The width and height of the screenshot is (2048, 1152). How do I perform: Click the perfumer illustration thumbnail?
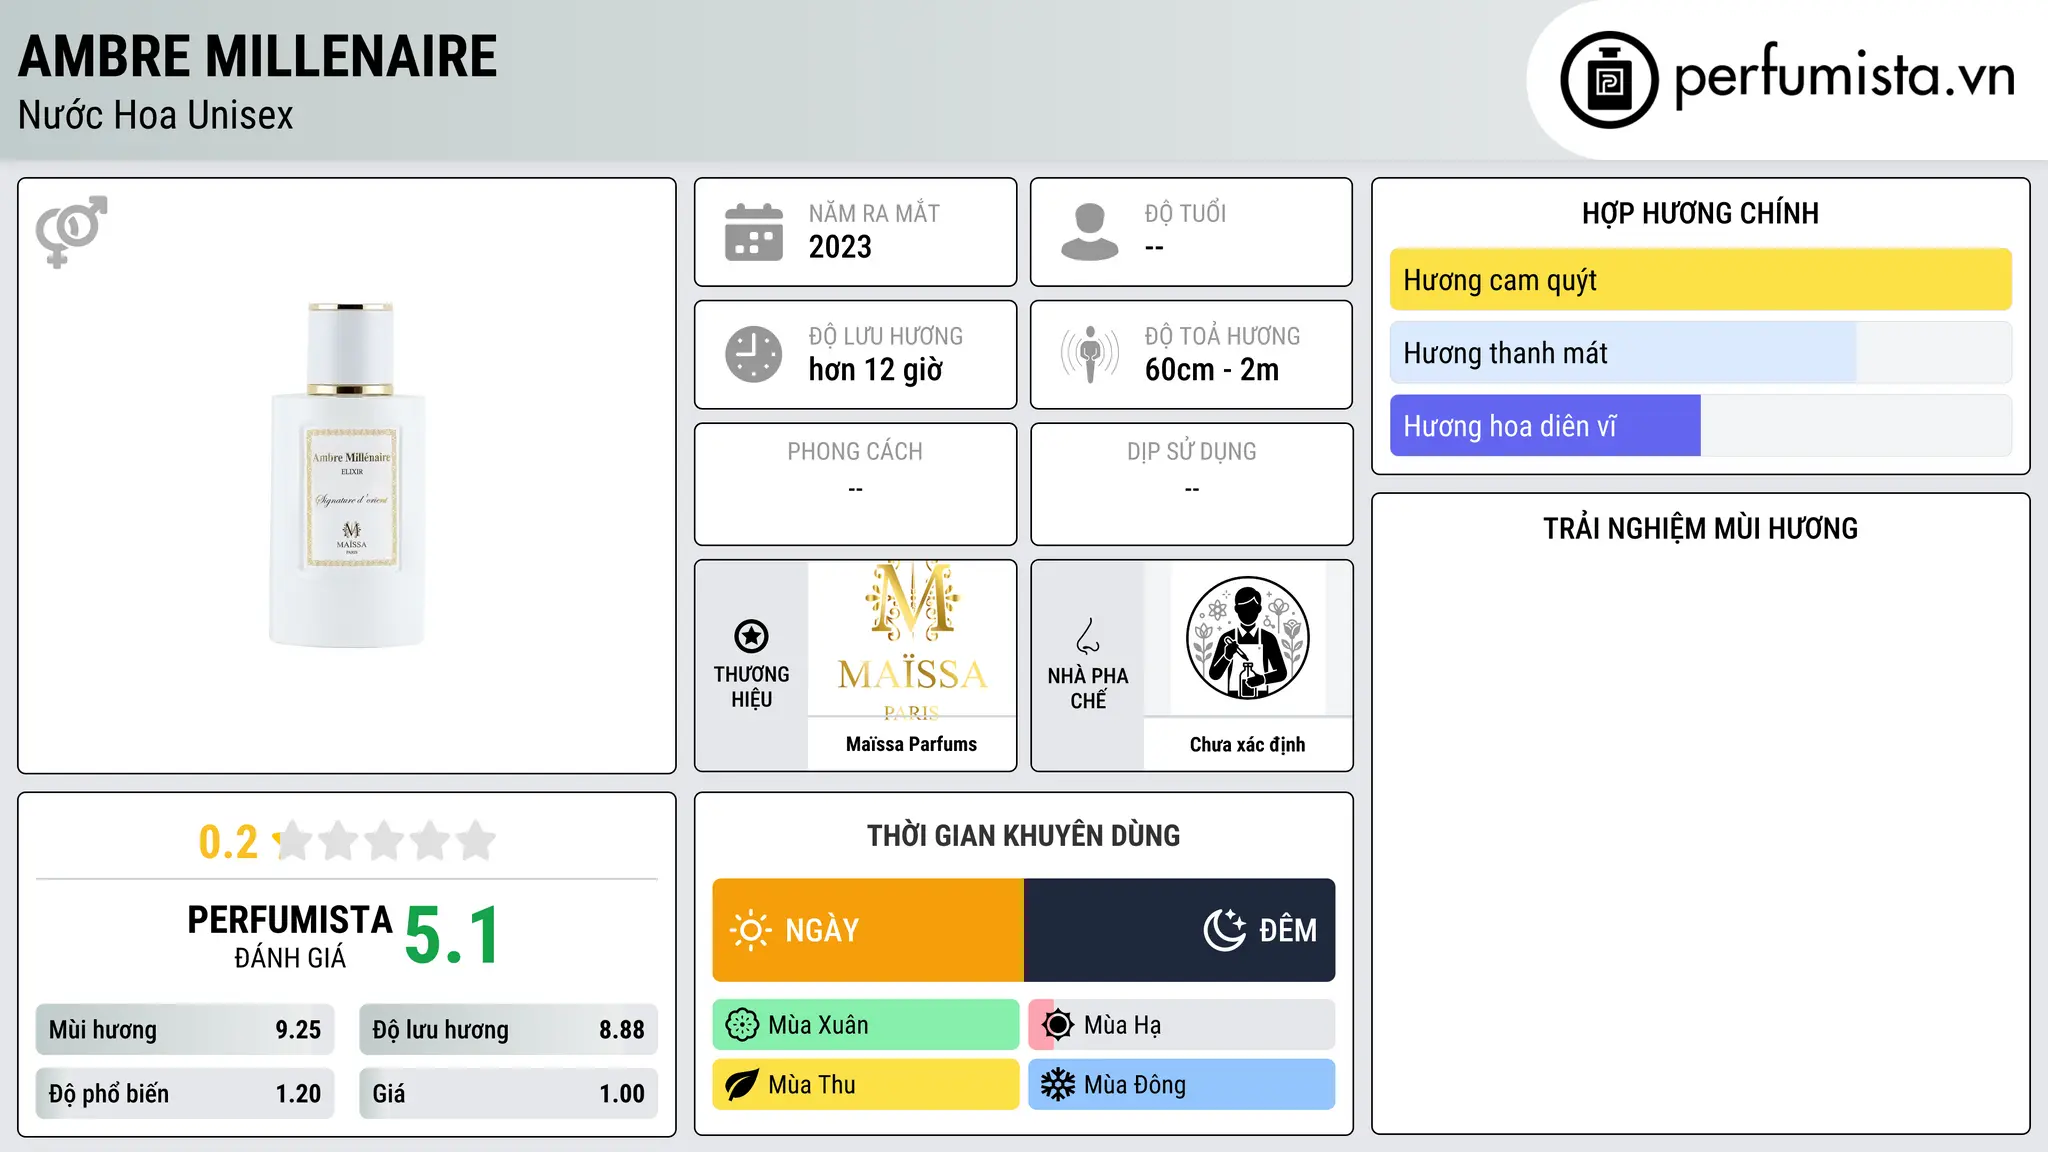1248,639
